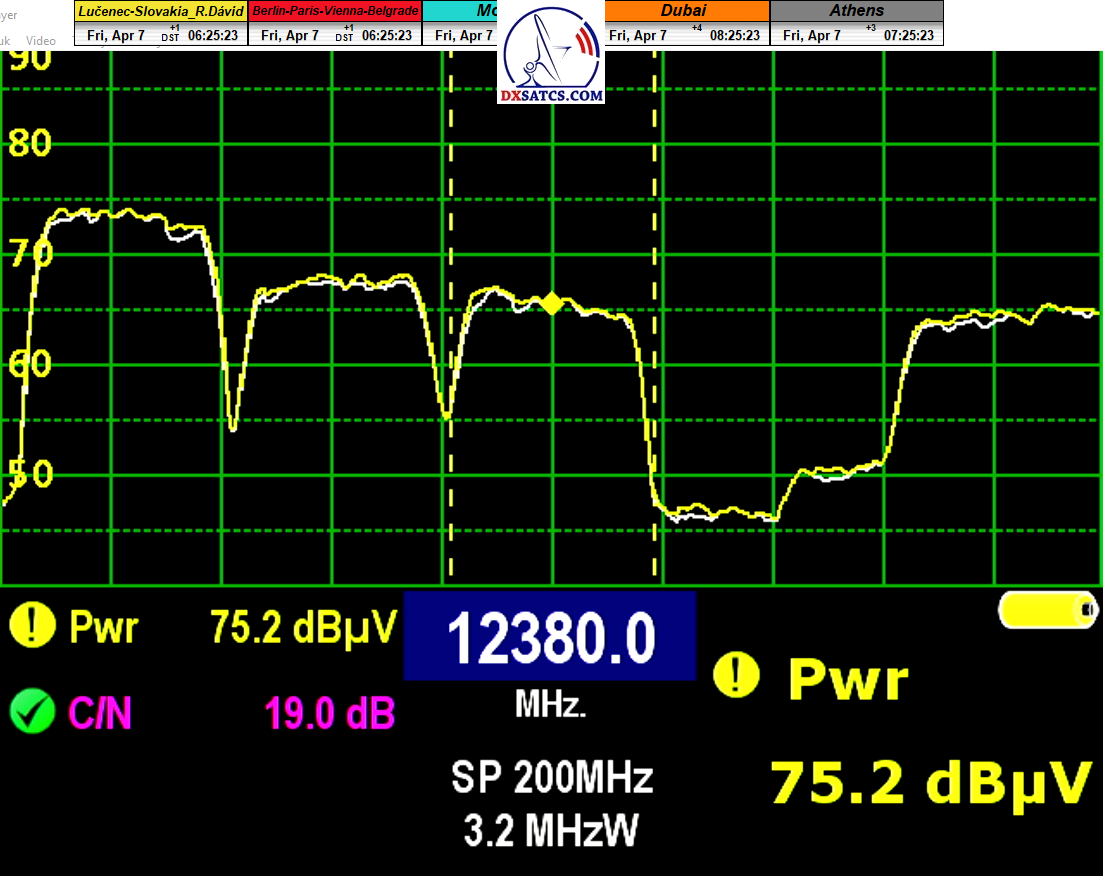This screenshot has width=1103, height=876.
Task: Click the large warning icon beside right Pwr
Action: 735,677
